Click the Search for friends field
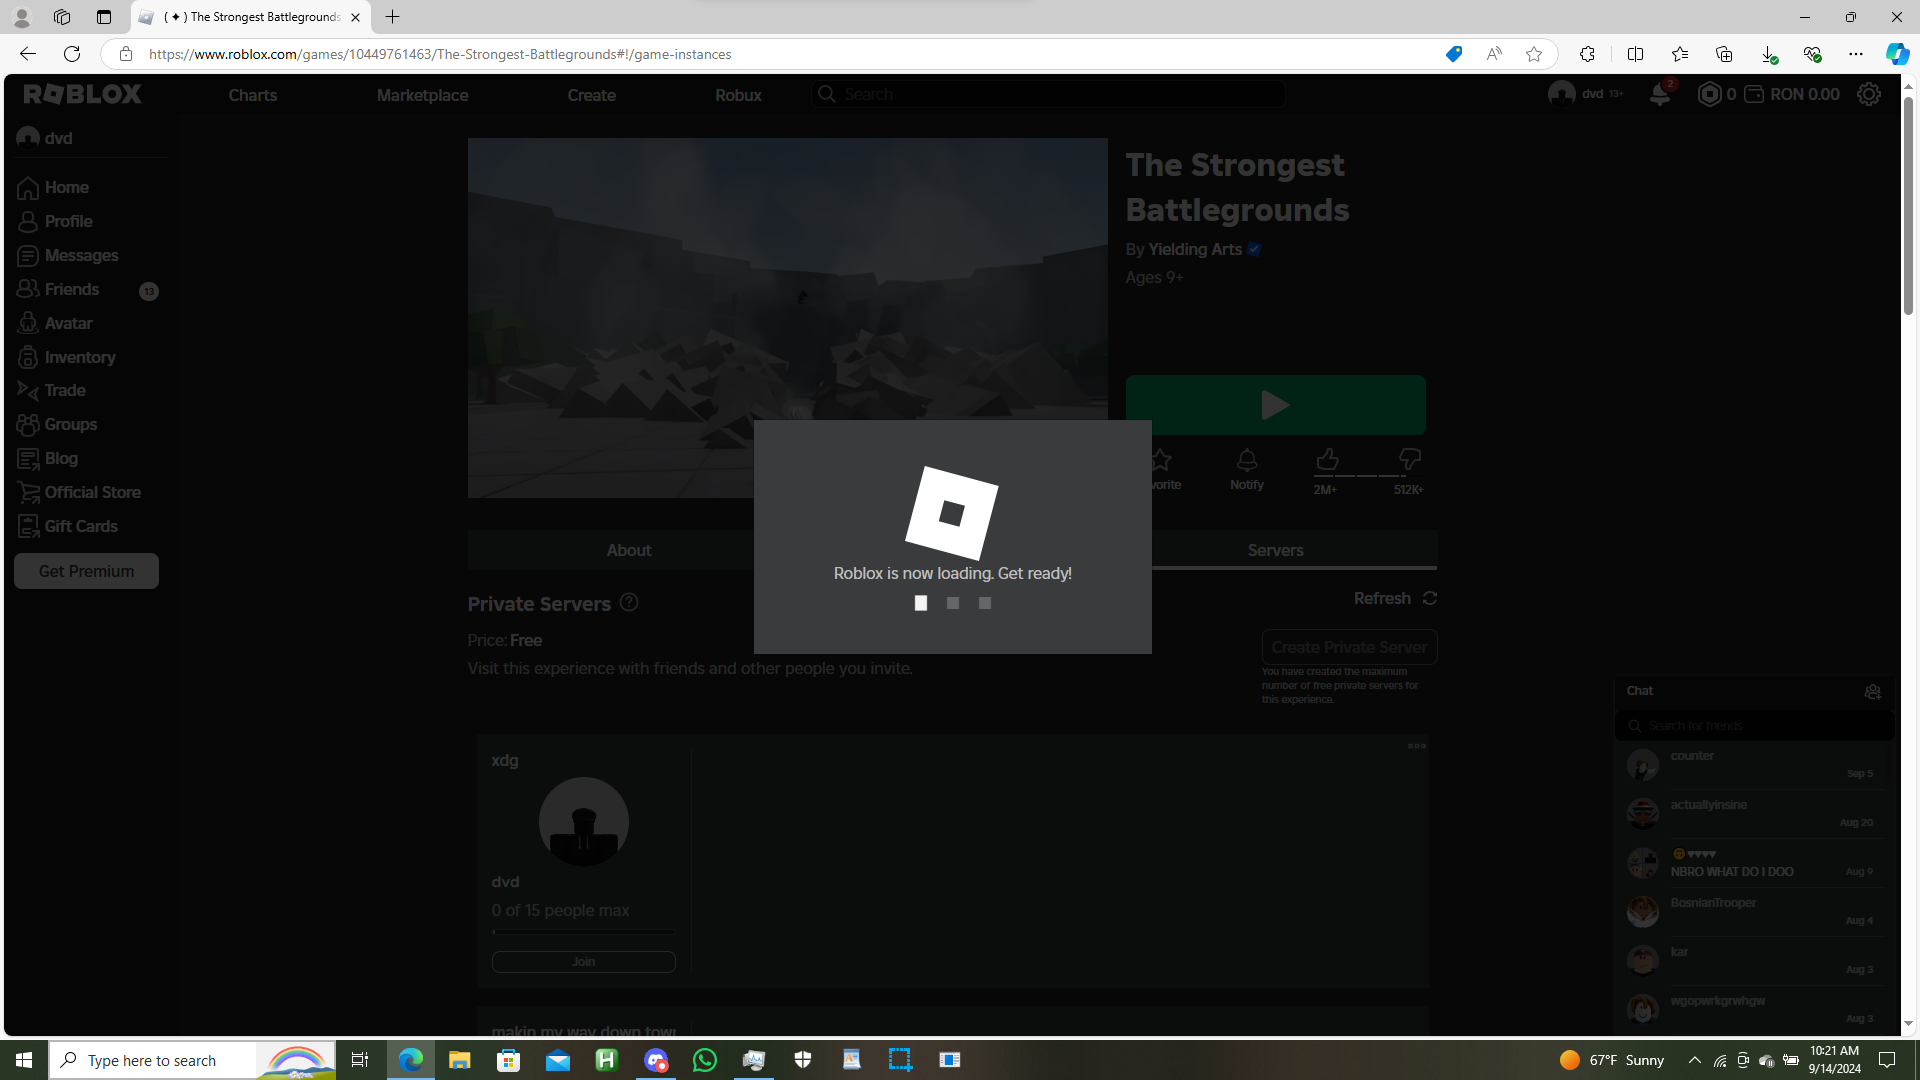Viewport: 1920px width, 1080px height. 1760,726
